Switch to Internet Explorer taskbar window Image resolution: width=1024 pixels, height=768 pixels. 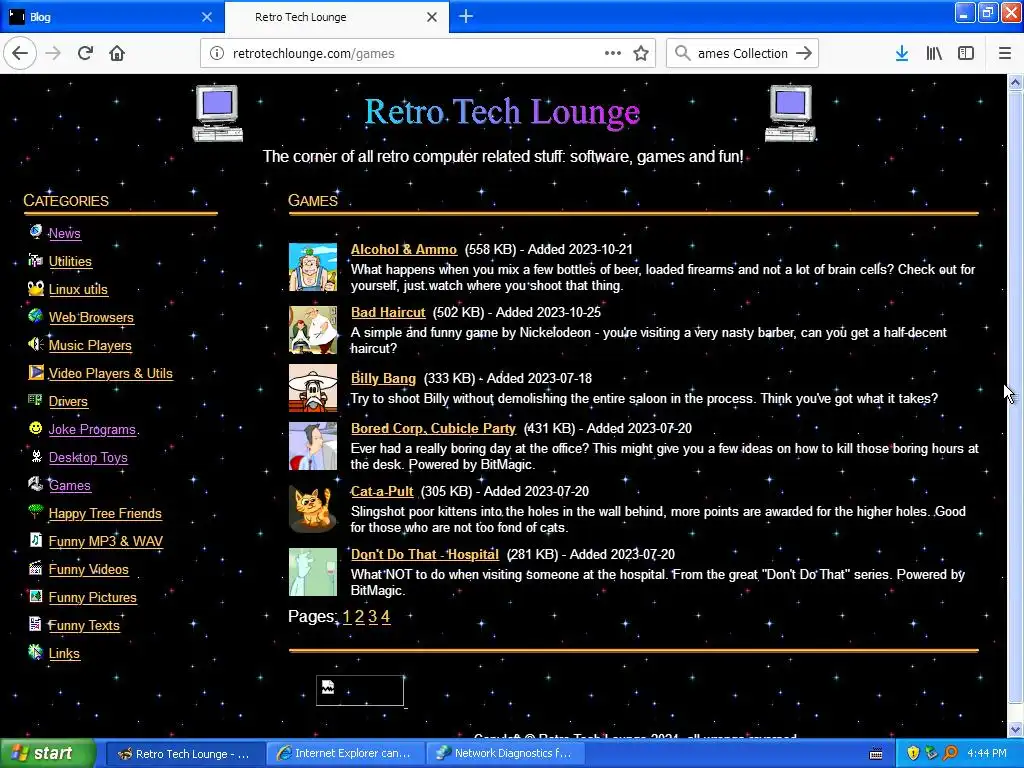(x=345, y=753)
